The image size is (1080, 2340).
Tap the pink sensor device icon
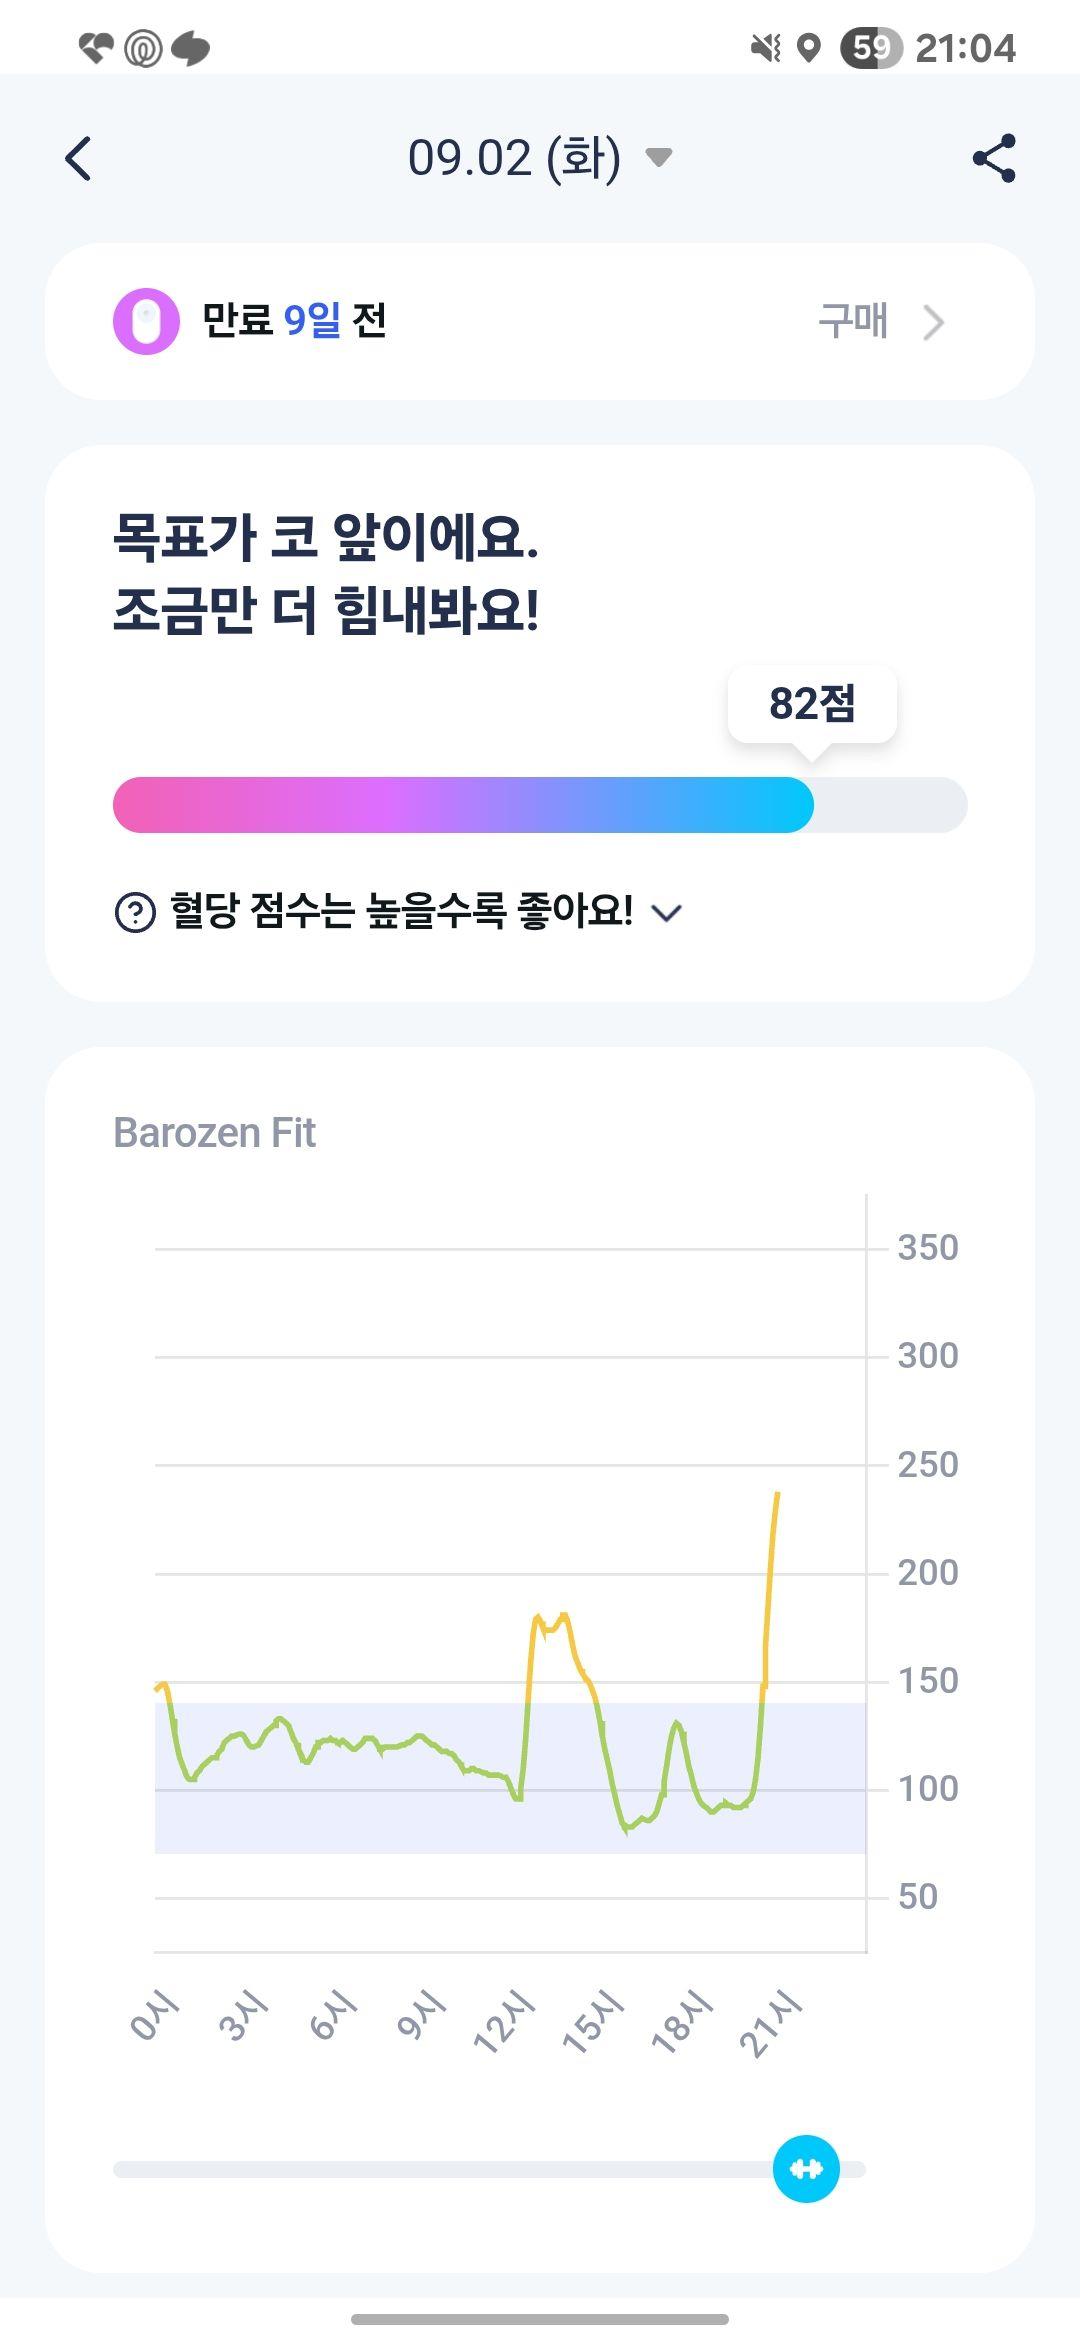click(146, 321)
